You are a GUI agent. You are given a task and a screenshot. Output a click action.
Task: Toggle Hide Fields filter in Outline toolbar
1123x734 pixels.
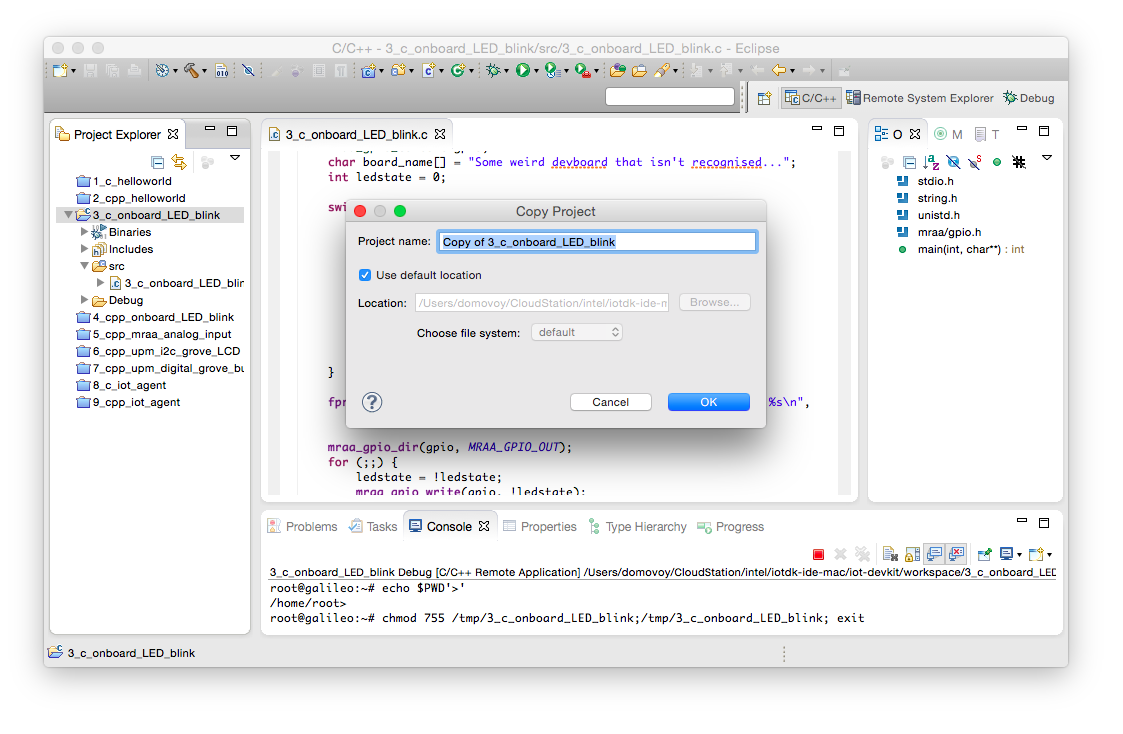coord(953,163)
